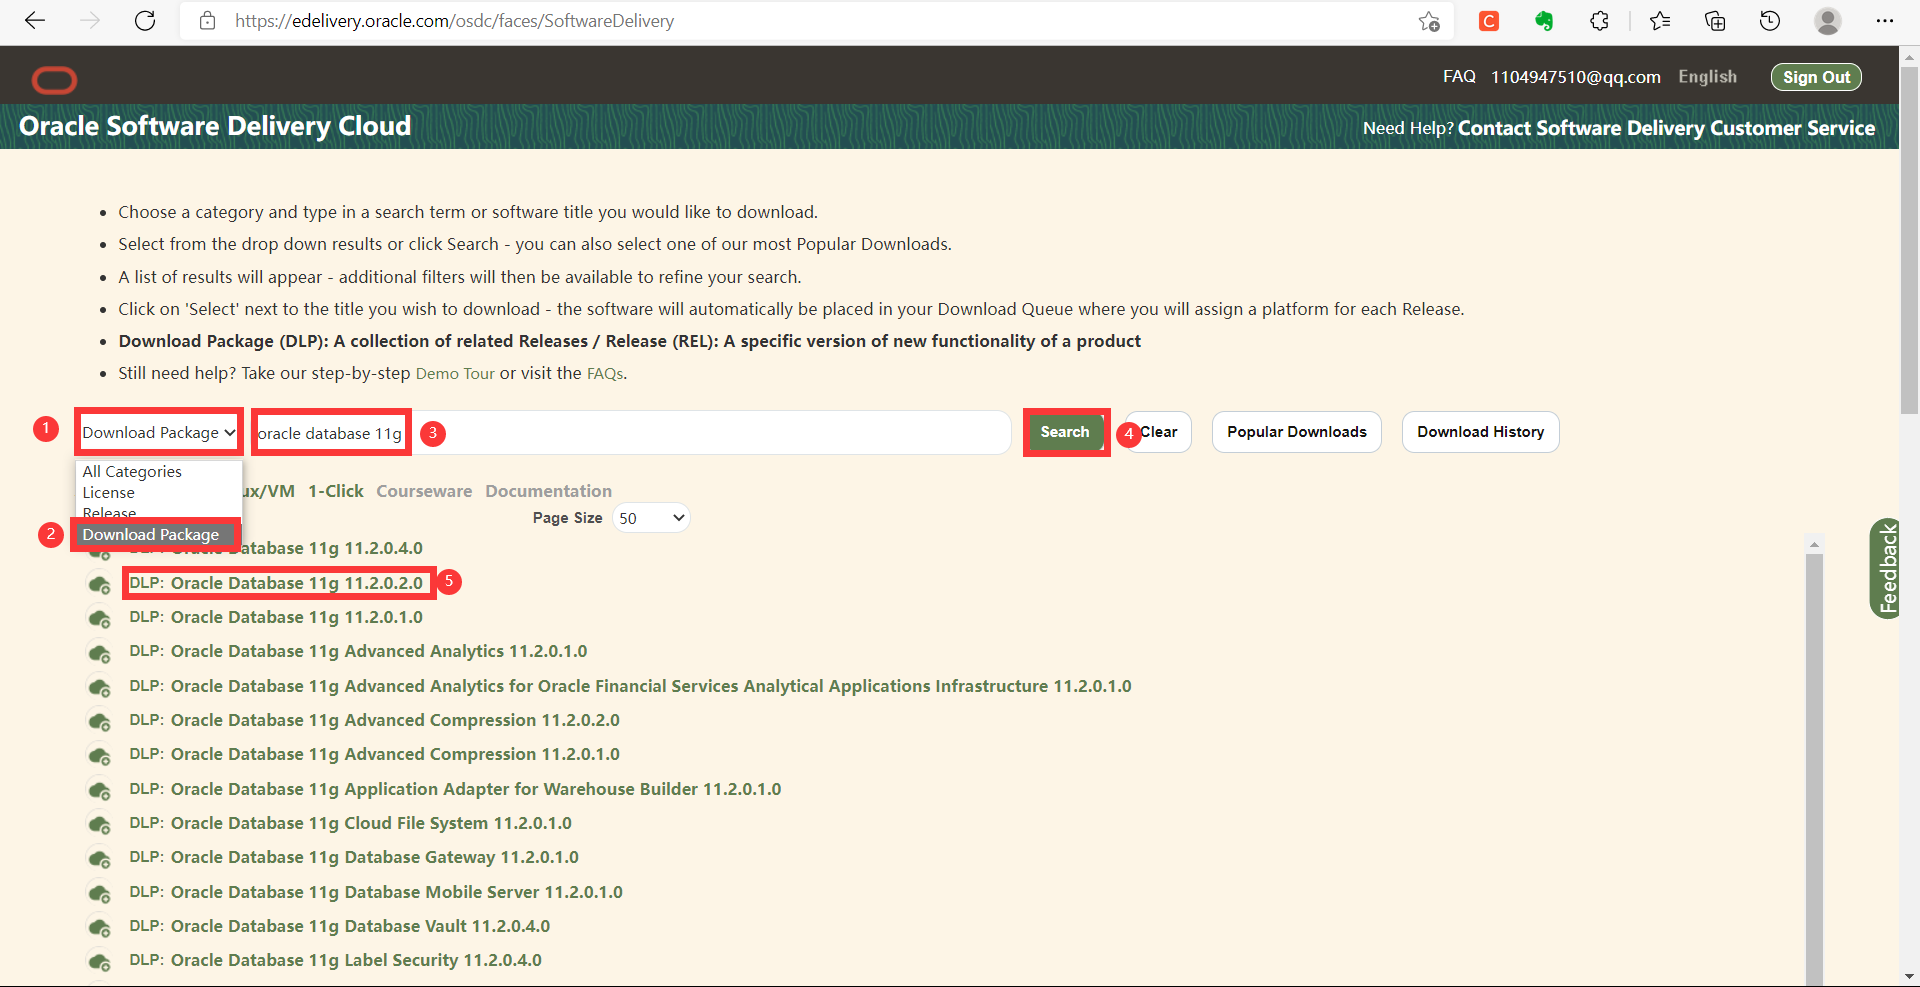
Task: Open the FAQ link in header
Action: [x=1459, y=77]
